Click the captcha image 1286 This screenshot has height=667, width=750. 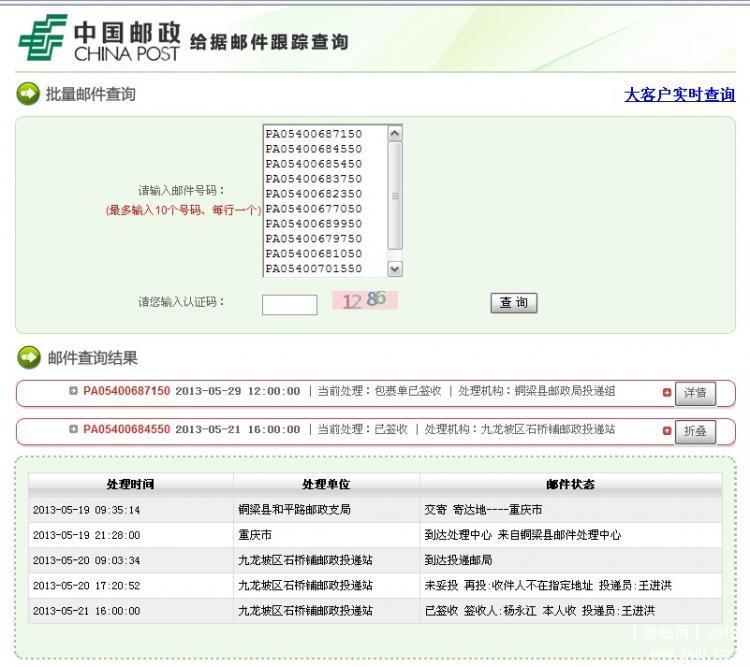click(365, 300)
